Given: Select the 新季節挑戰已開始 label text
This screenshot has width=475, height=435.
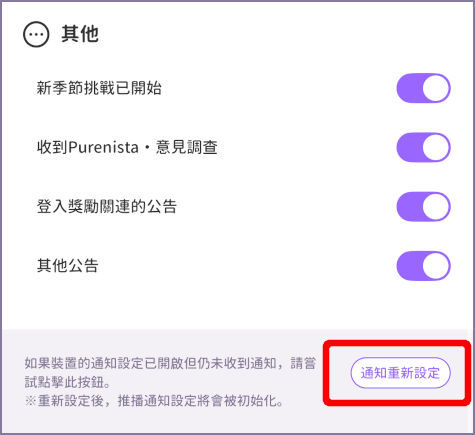Looking at the screenshot, I should click(x=99, y=88).
